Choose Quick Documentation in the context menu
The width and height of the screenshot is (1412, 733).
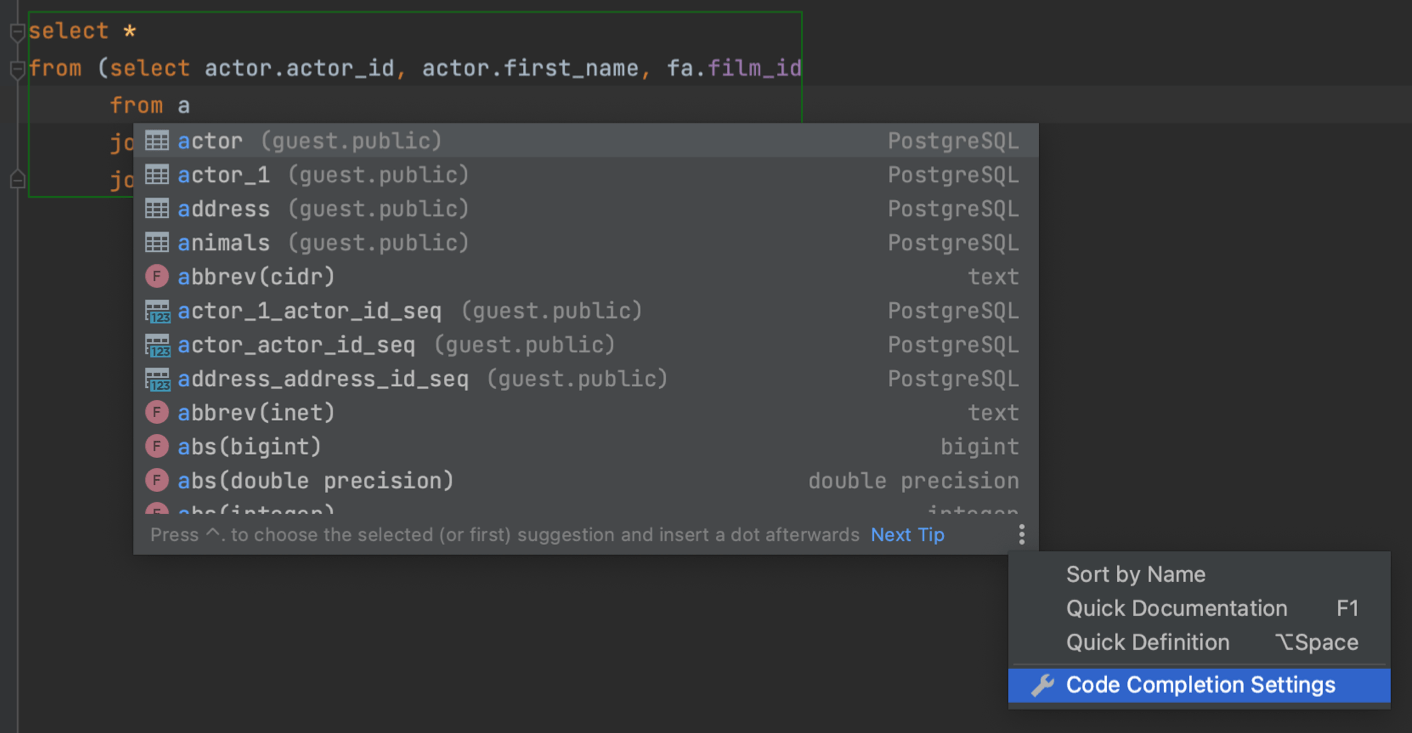click(1176, 608)
